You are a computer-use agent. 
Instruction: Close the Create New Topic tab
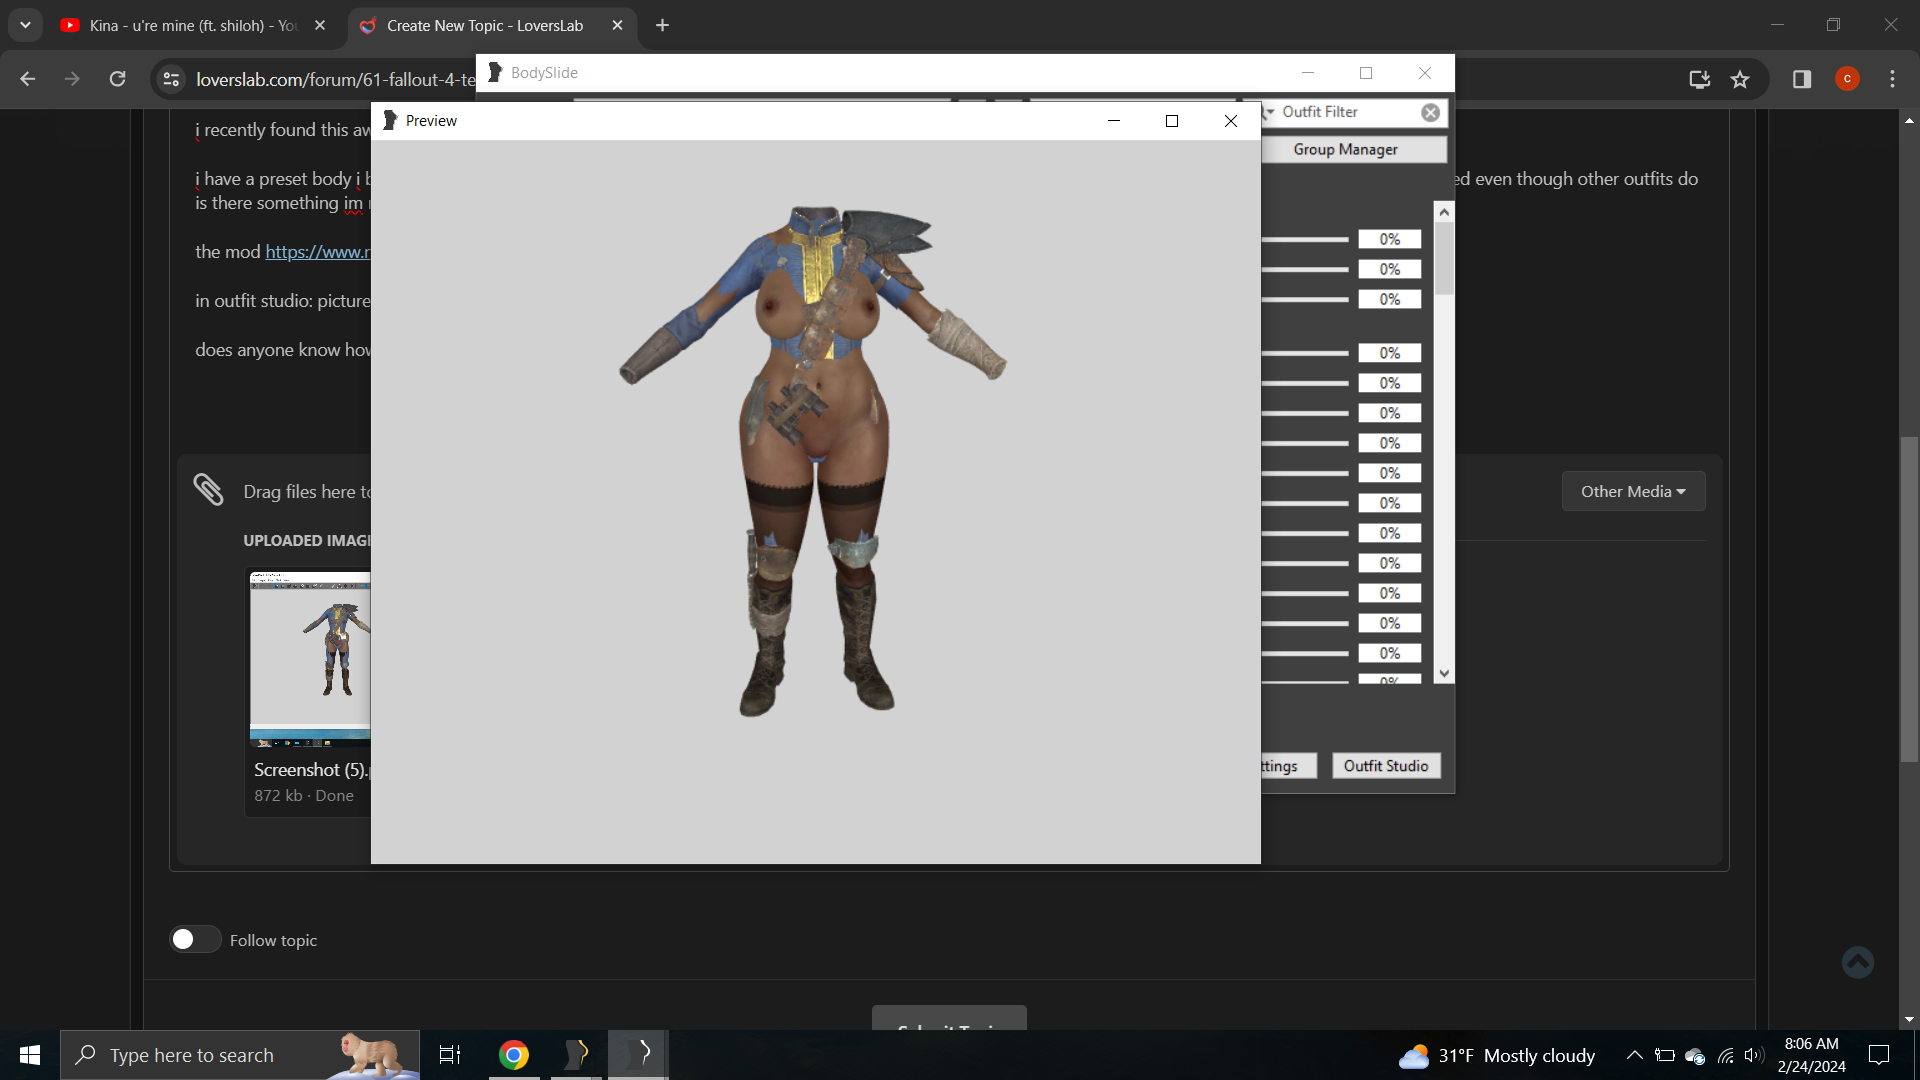pyautogui.click(x=617, y=25)
